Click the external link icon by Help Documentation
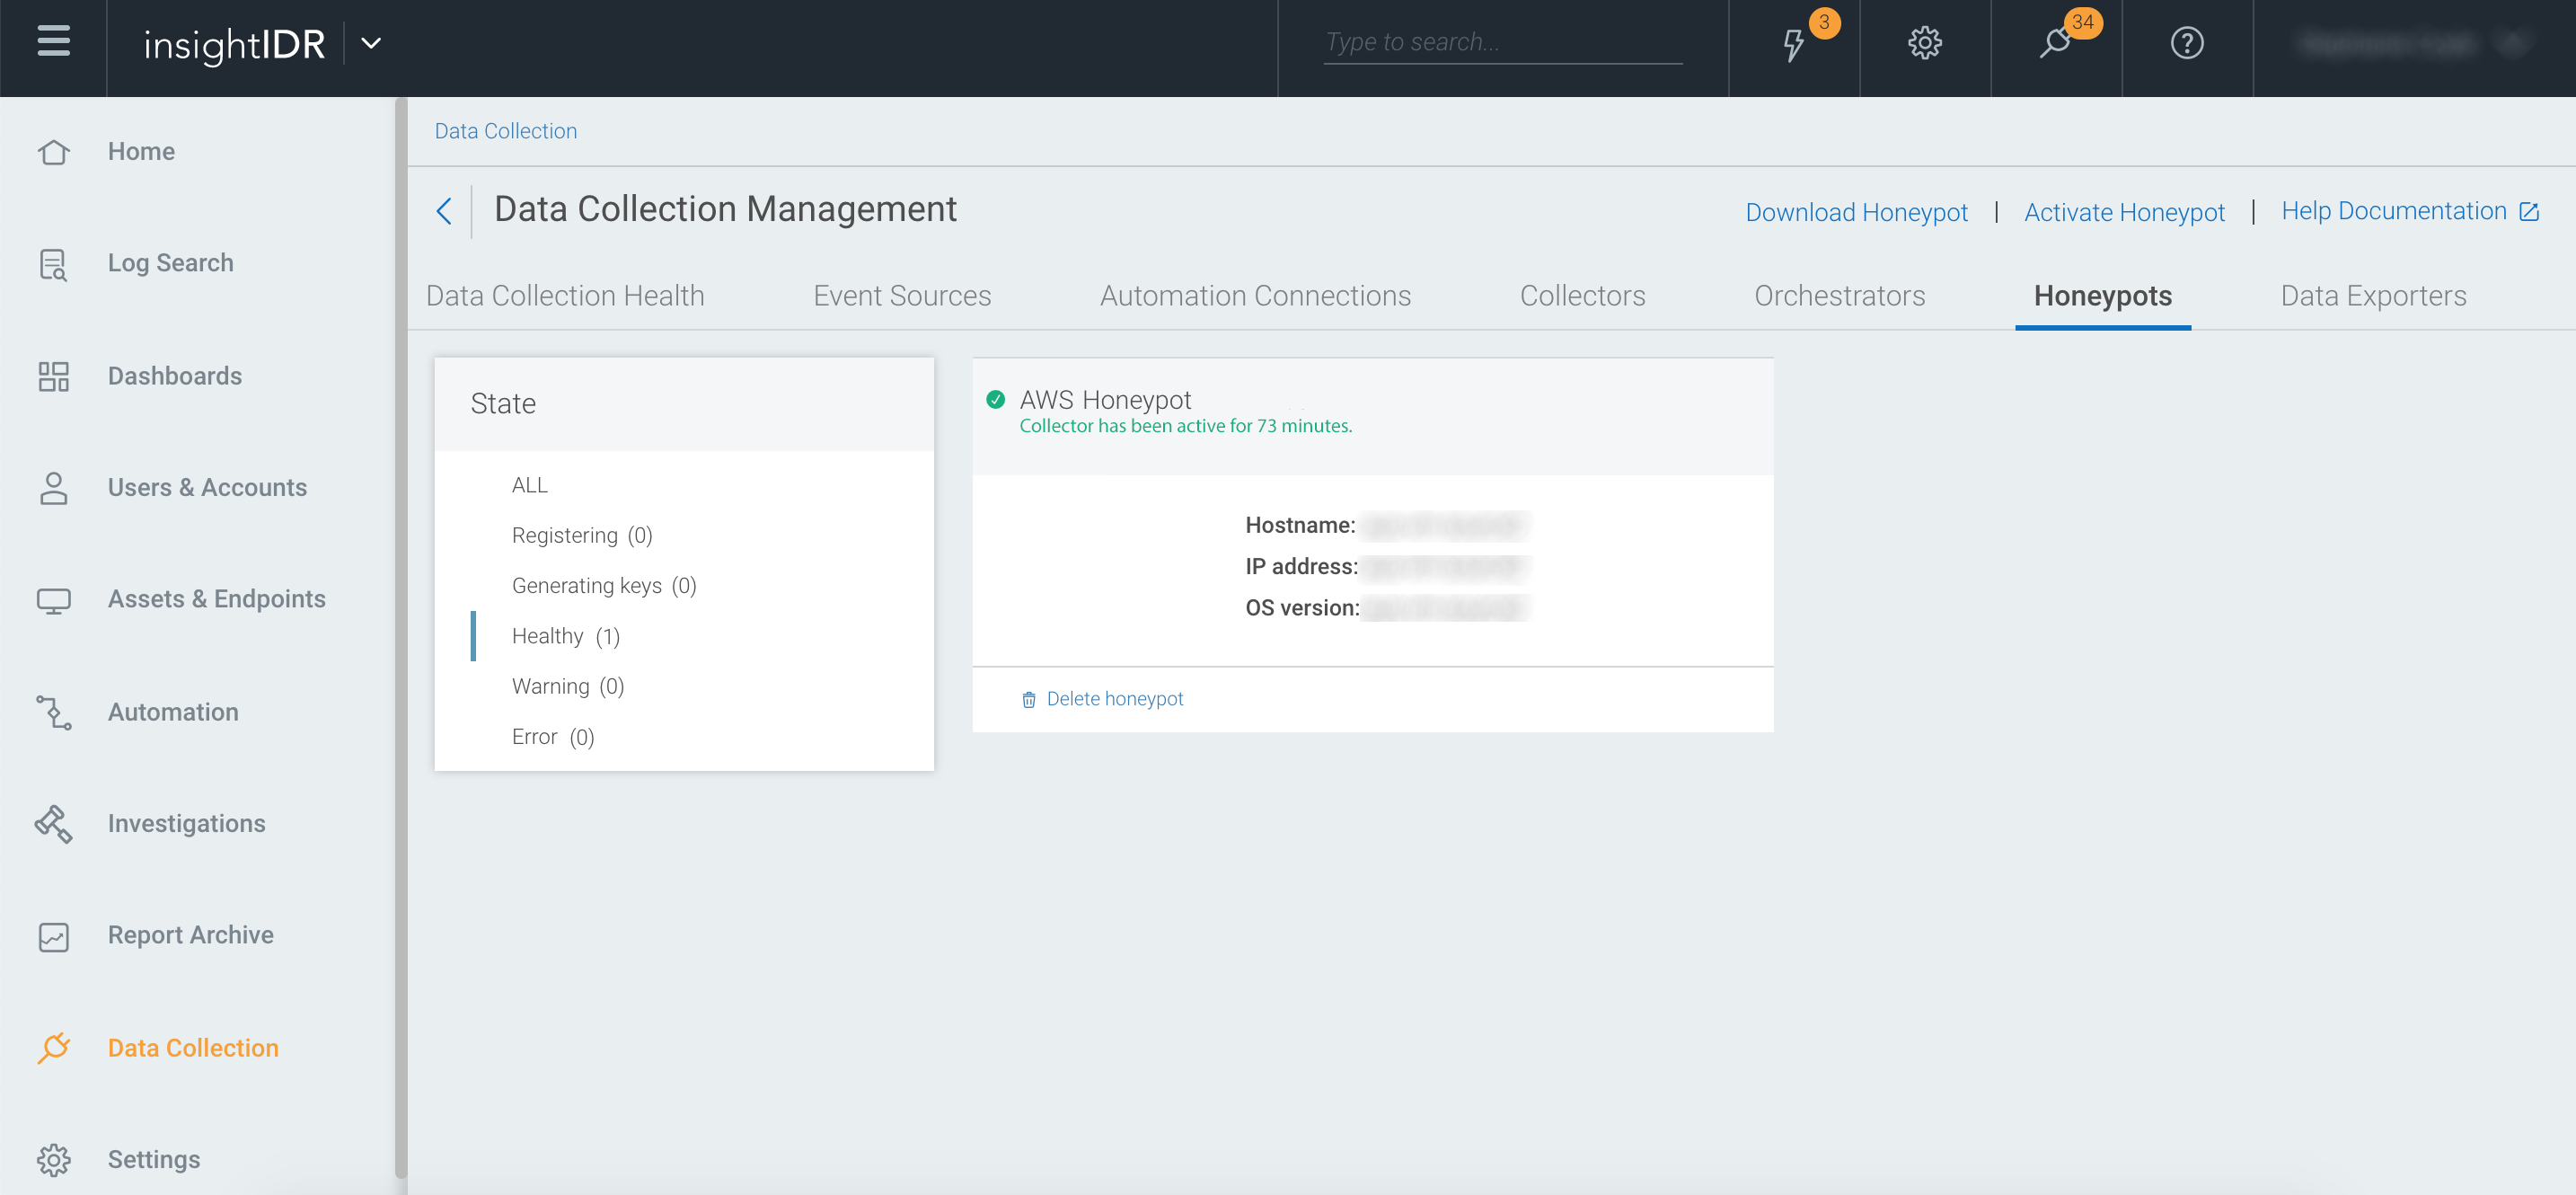The image size is (2576, 1195). point(2528,212)
